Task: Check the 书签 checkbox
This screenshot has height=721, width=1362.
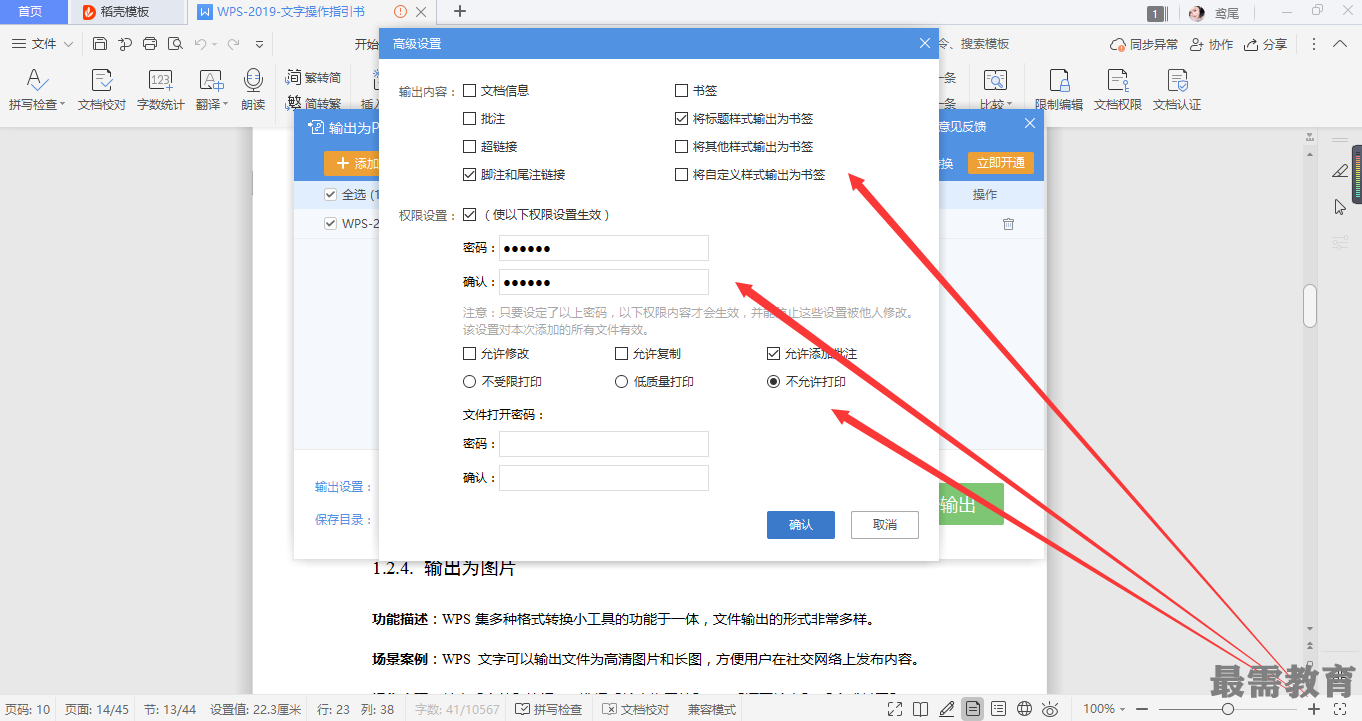Action: click(681, 90)
